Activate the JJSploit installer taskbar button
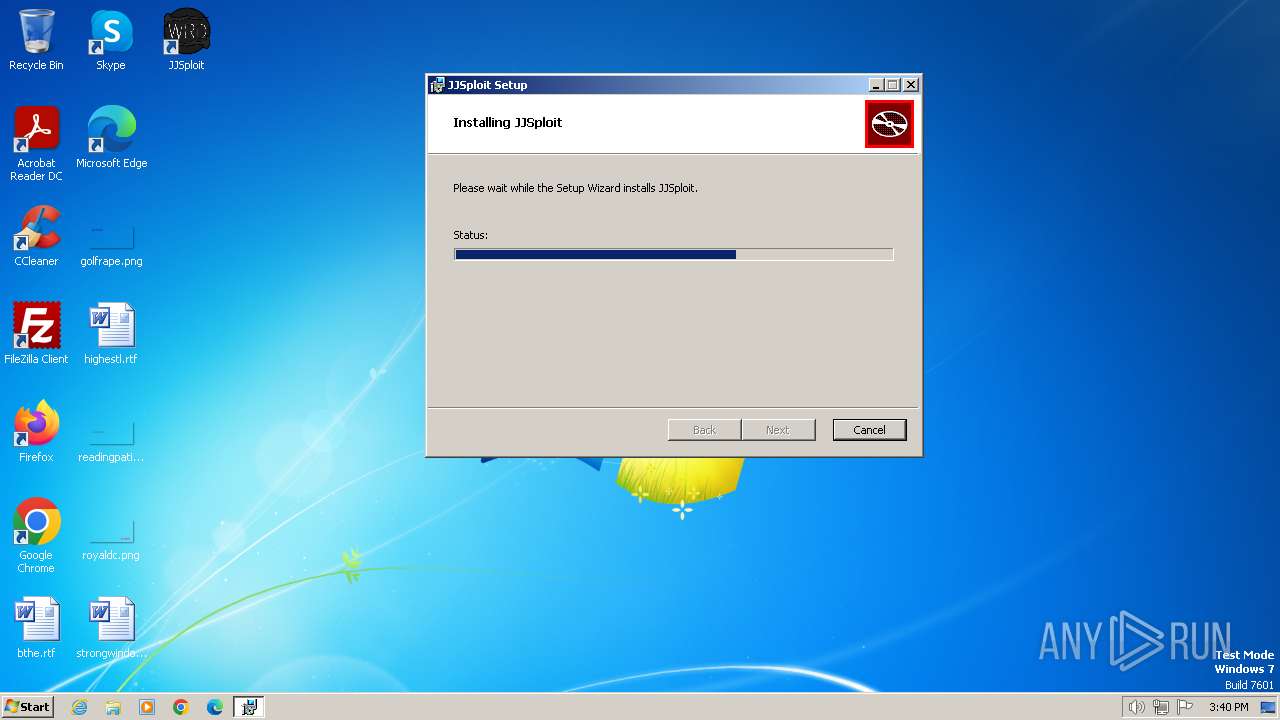Image resolution: width=1280 pixels, height=720 pixels. [x=248, y=707]
